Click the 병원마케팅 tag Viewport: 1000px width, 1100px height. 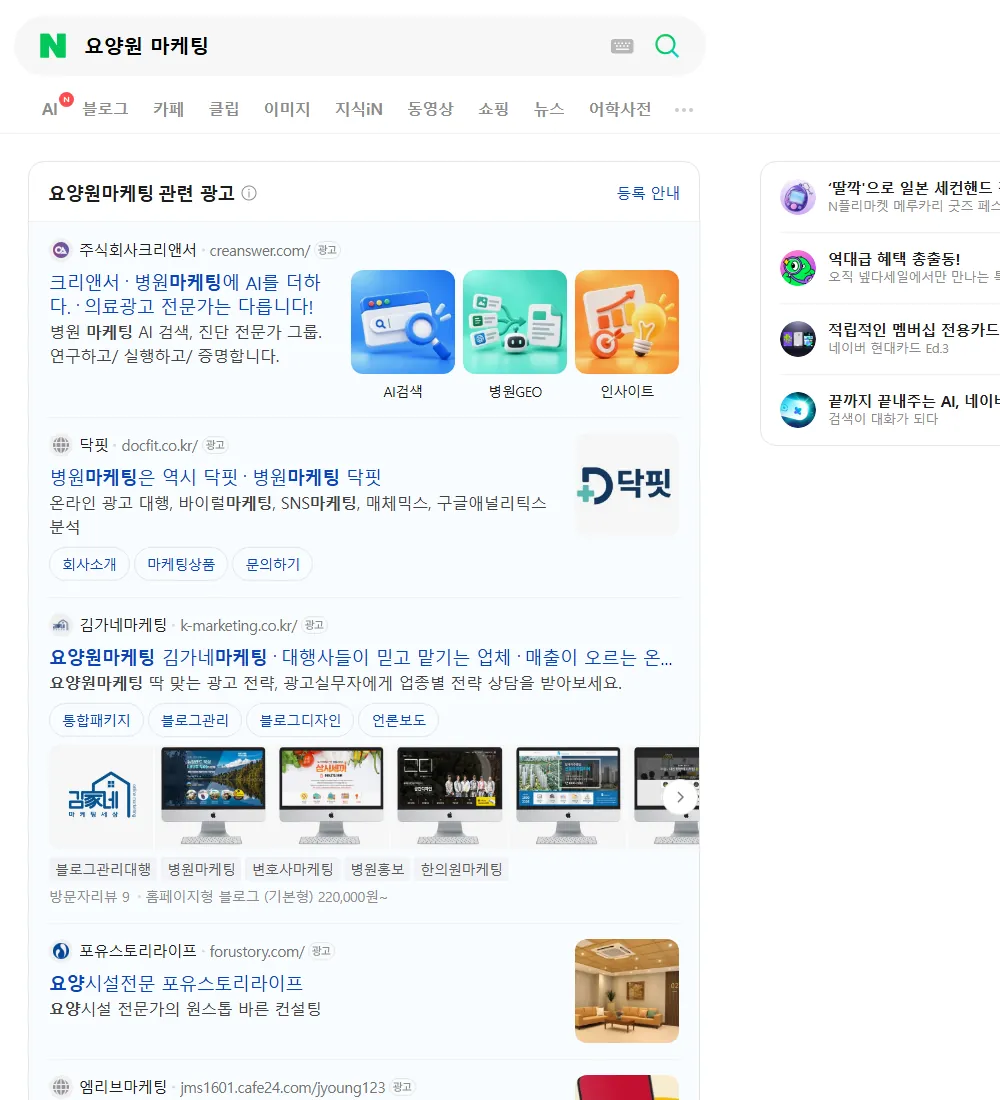click(201, 869)
